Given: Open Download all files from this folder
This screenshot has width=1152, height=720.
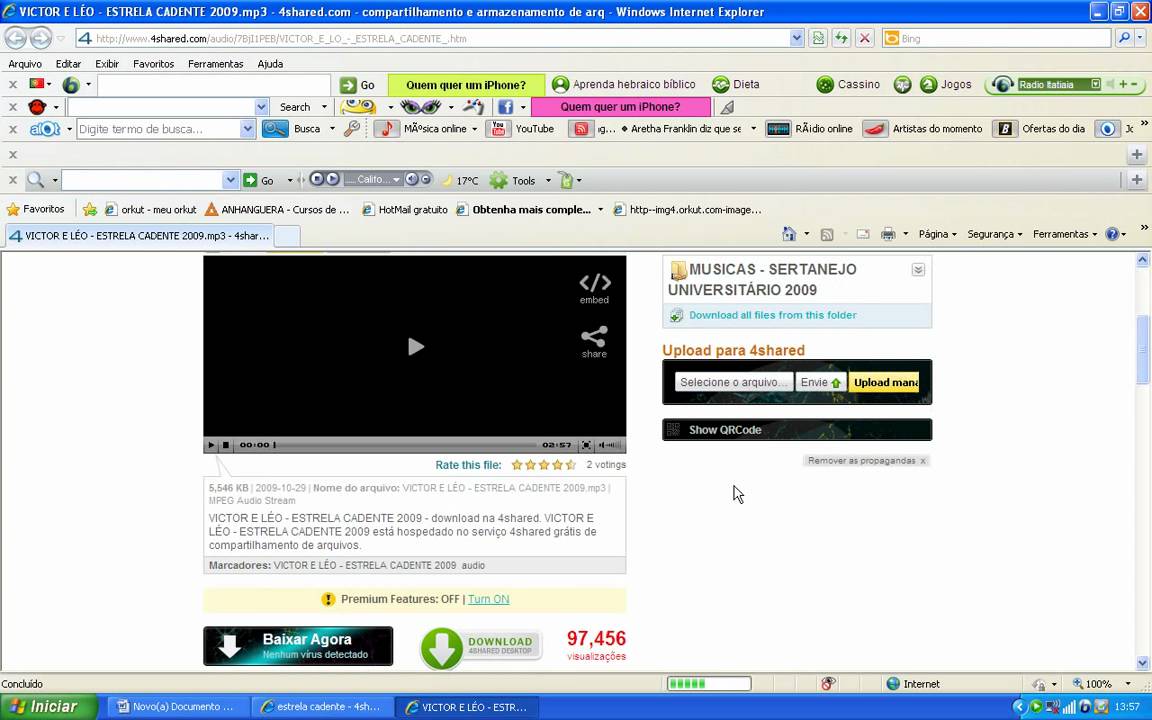Looking at the screenshot, I should click(772, 314).
